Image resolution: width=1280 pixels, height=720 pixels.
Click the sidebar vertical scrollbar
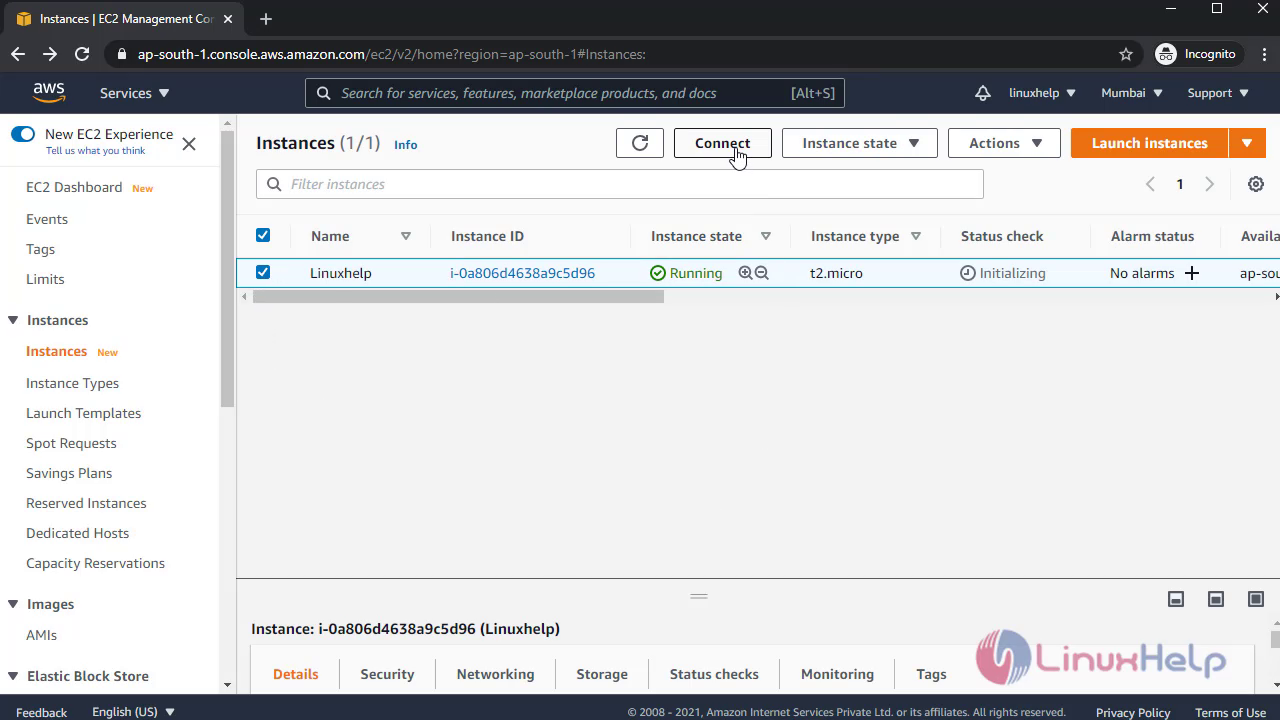click(228, 270)
